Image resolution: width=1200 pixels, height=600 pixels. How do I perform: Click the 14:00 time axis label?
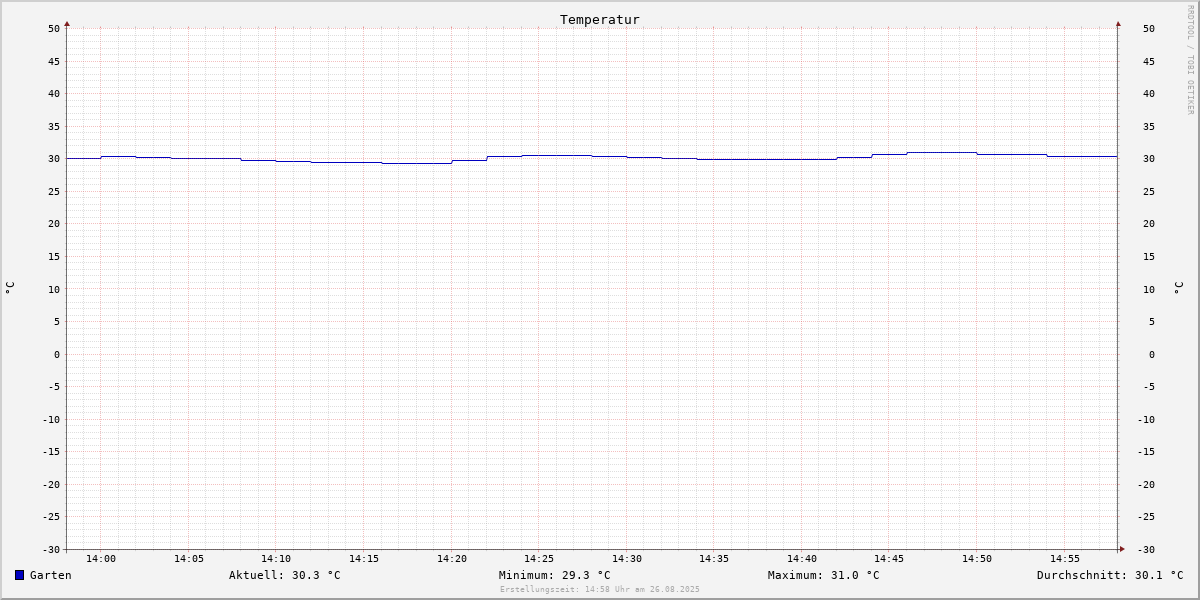101,558
